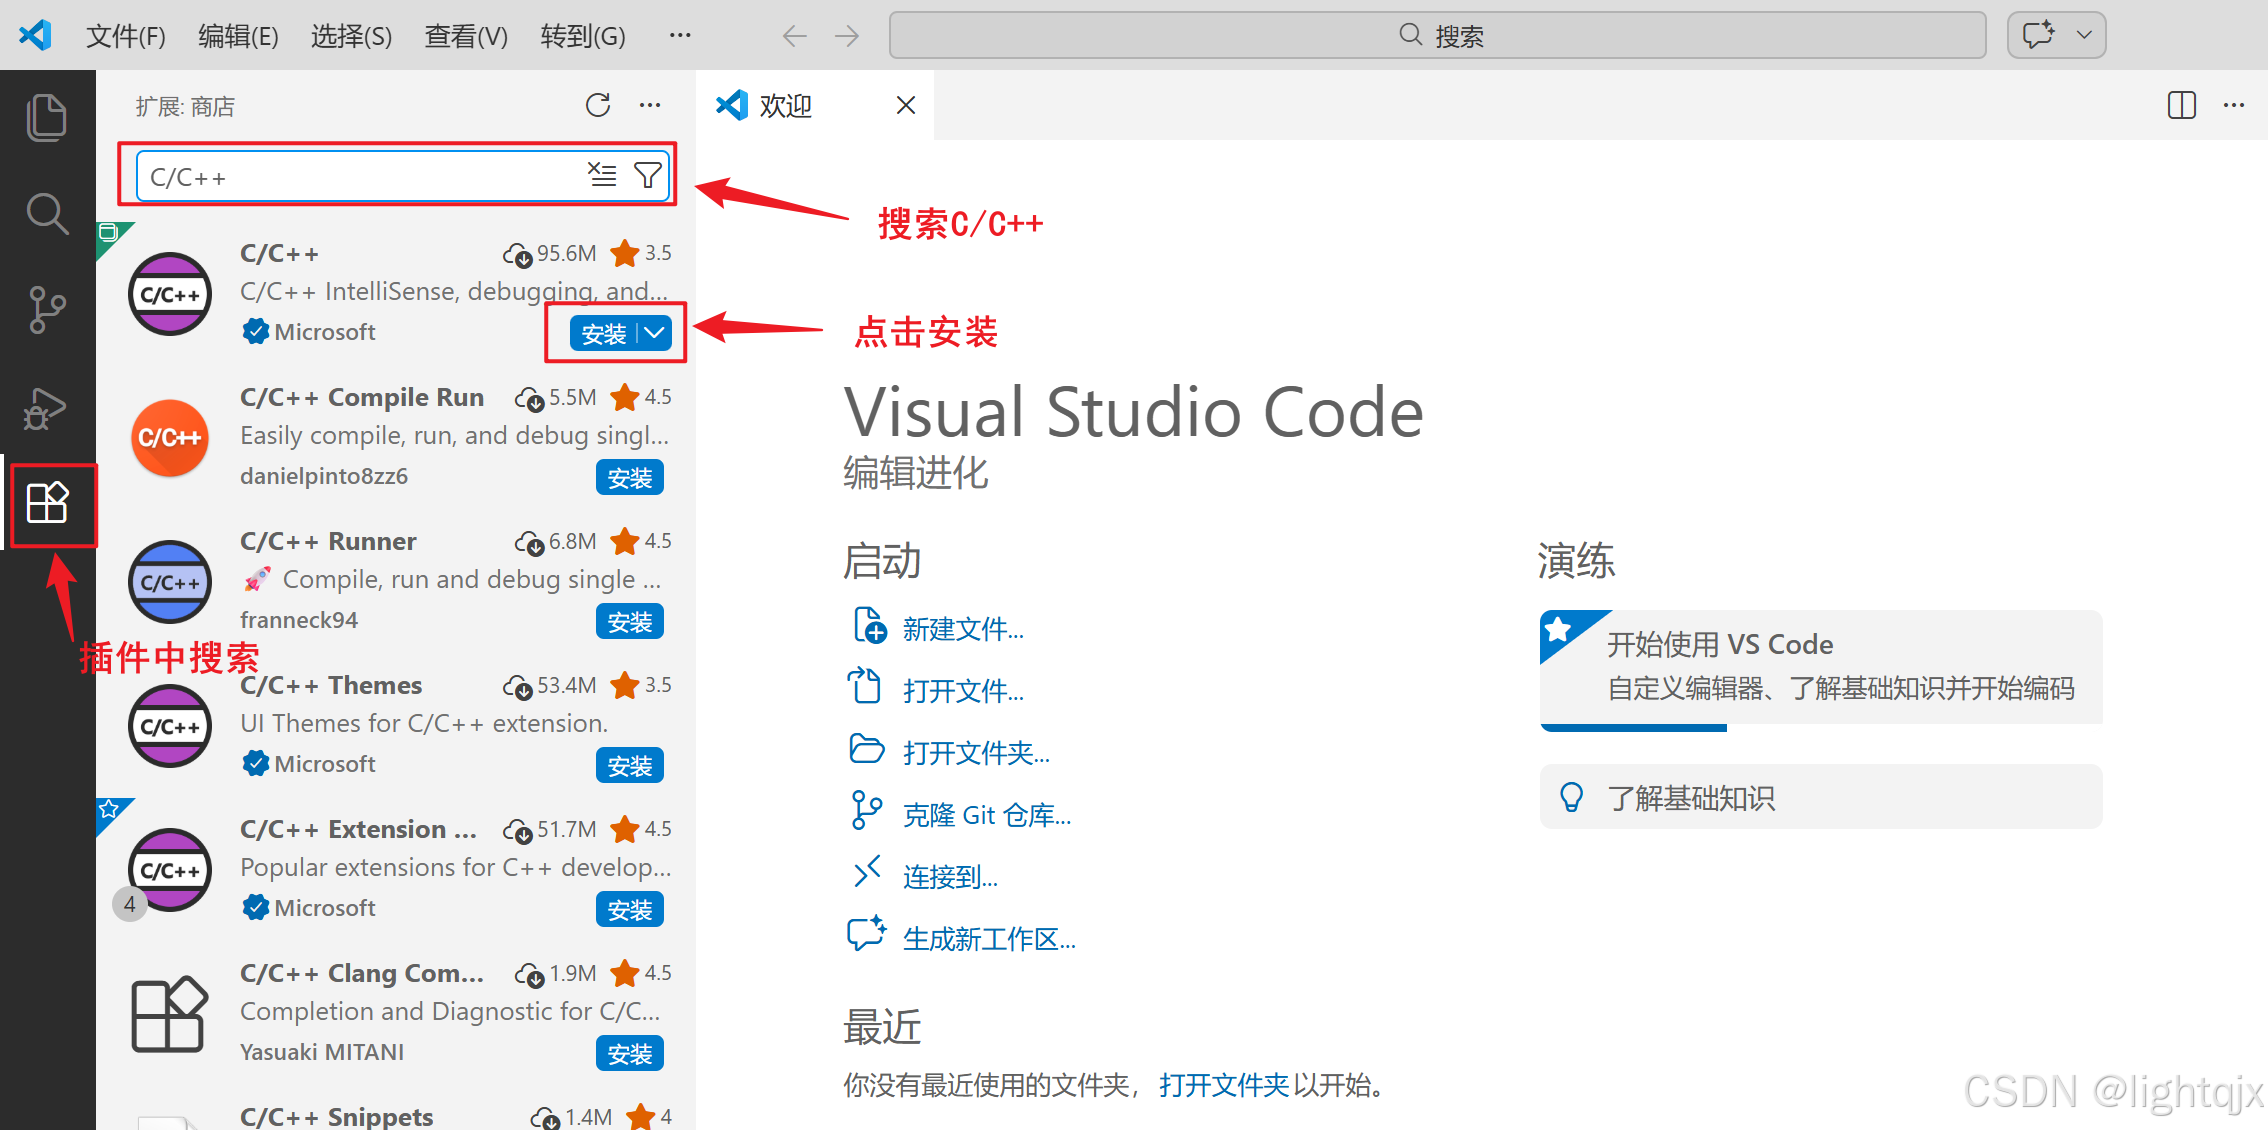Image resolution: width=2268 pixels, height=1130 pixels.
Task: Expand the hidden menu bar items ellipsis
Action: point(680,35)
